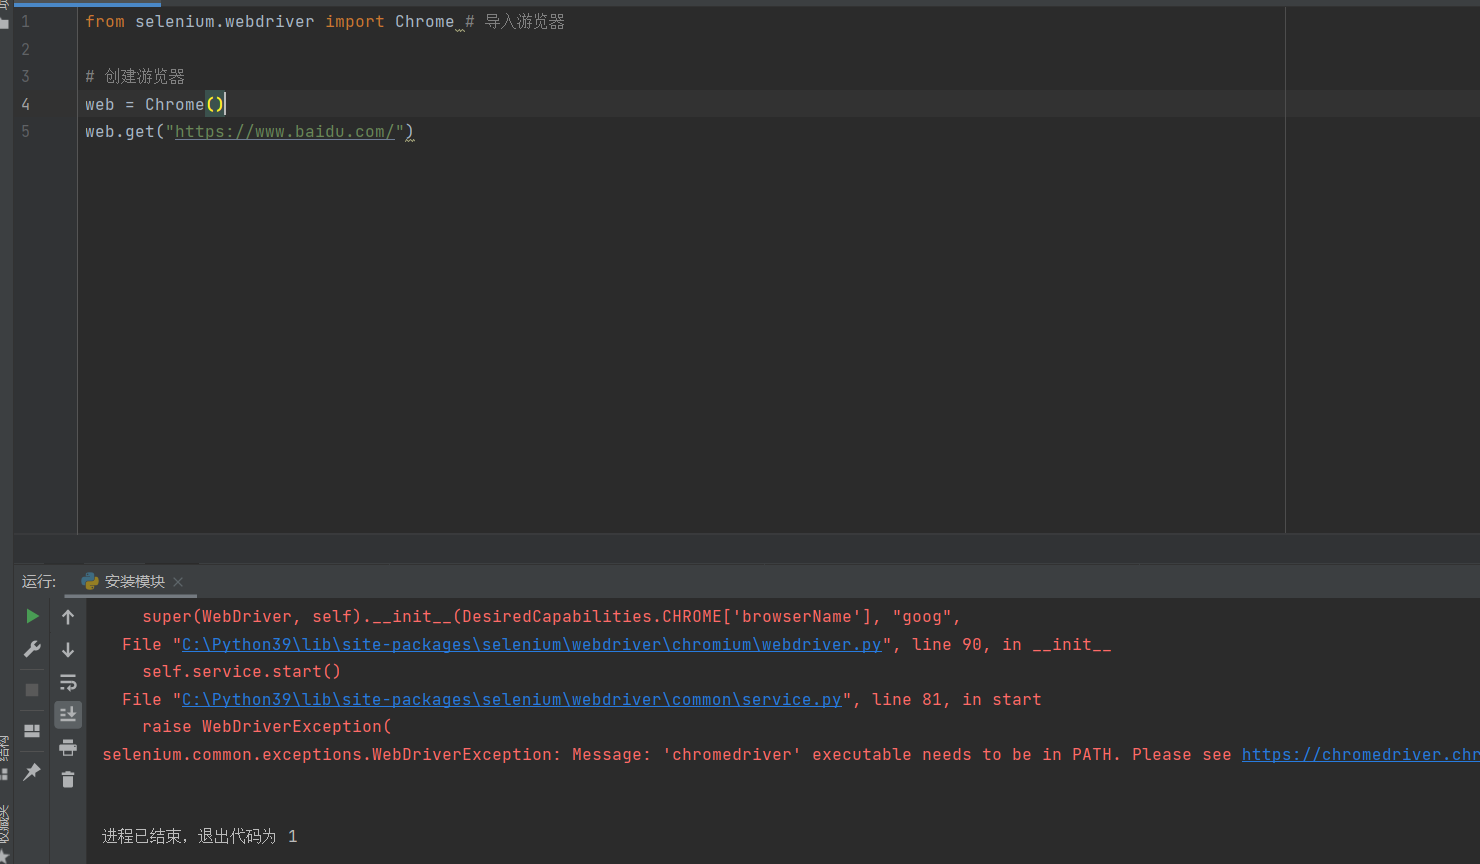The width and height of the screenshot is (1480, 864).
Task: Open chromium\webdriver.py traceback file link
Action: [531, 645]
